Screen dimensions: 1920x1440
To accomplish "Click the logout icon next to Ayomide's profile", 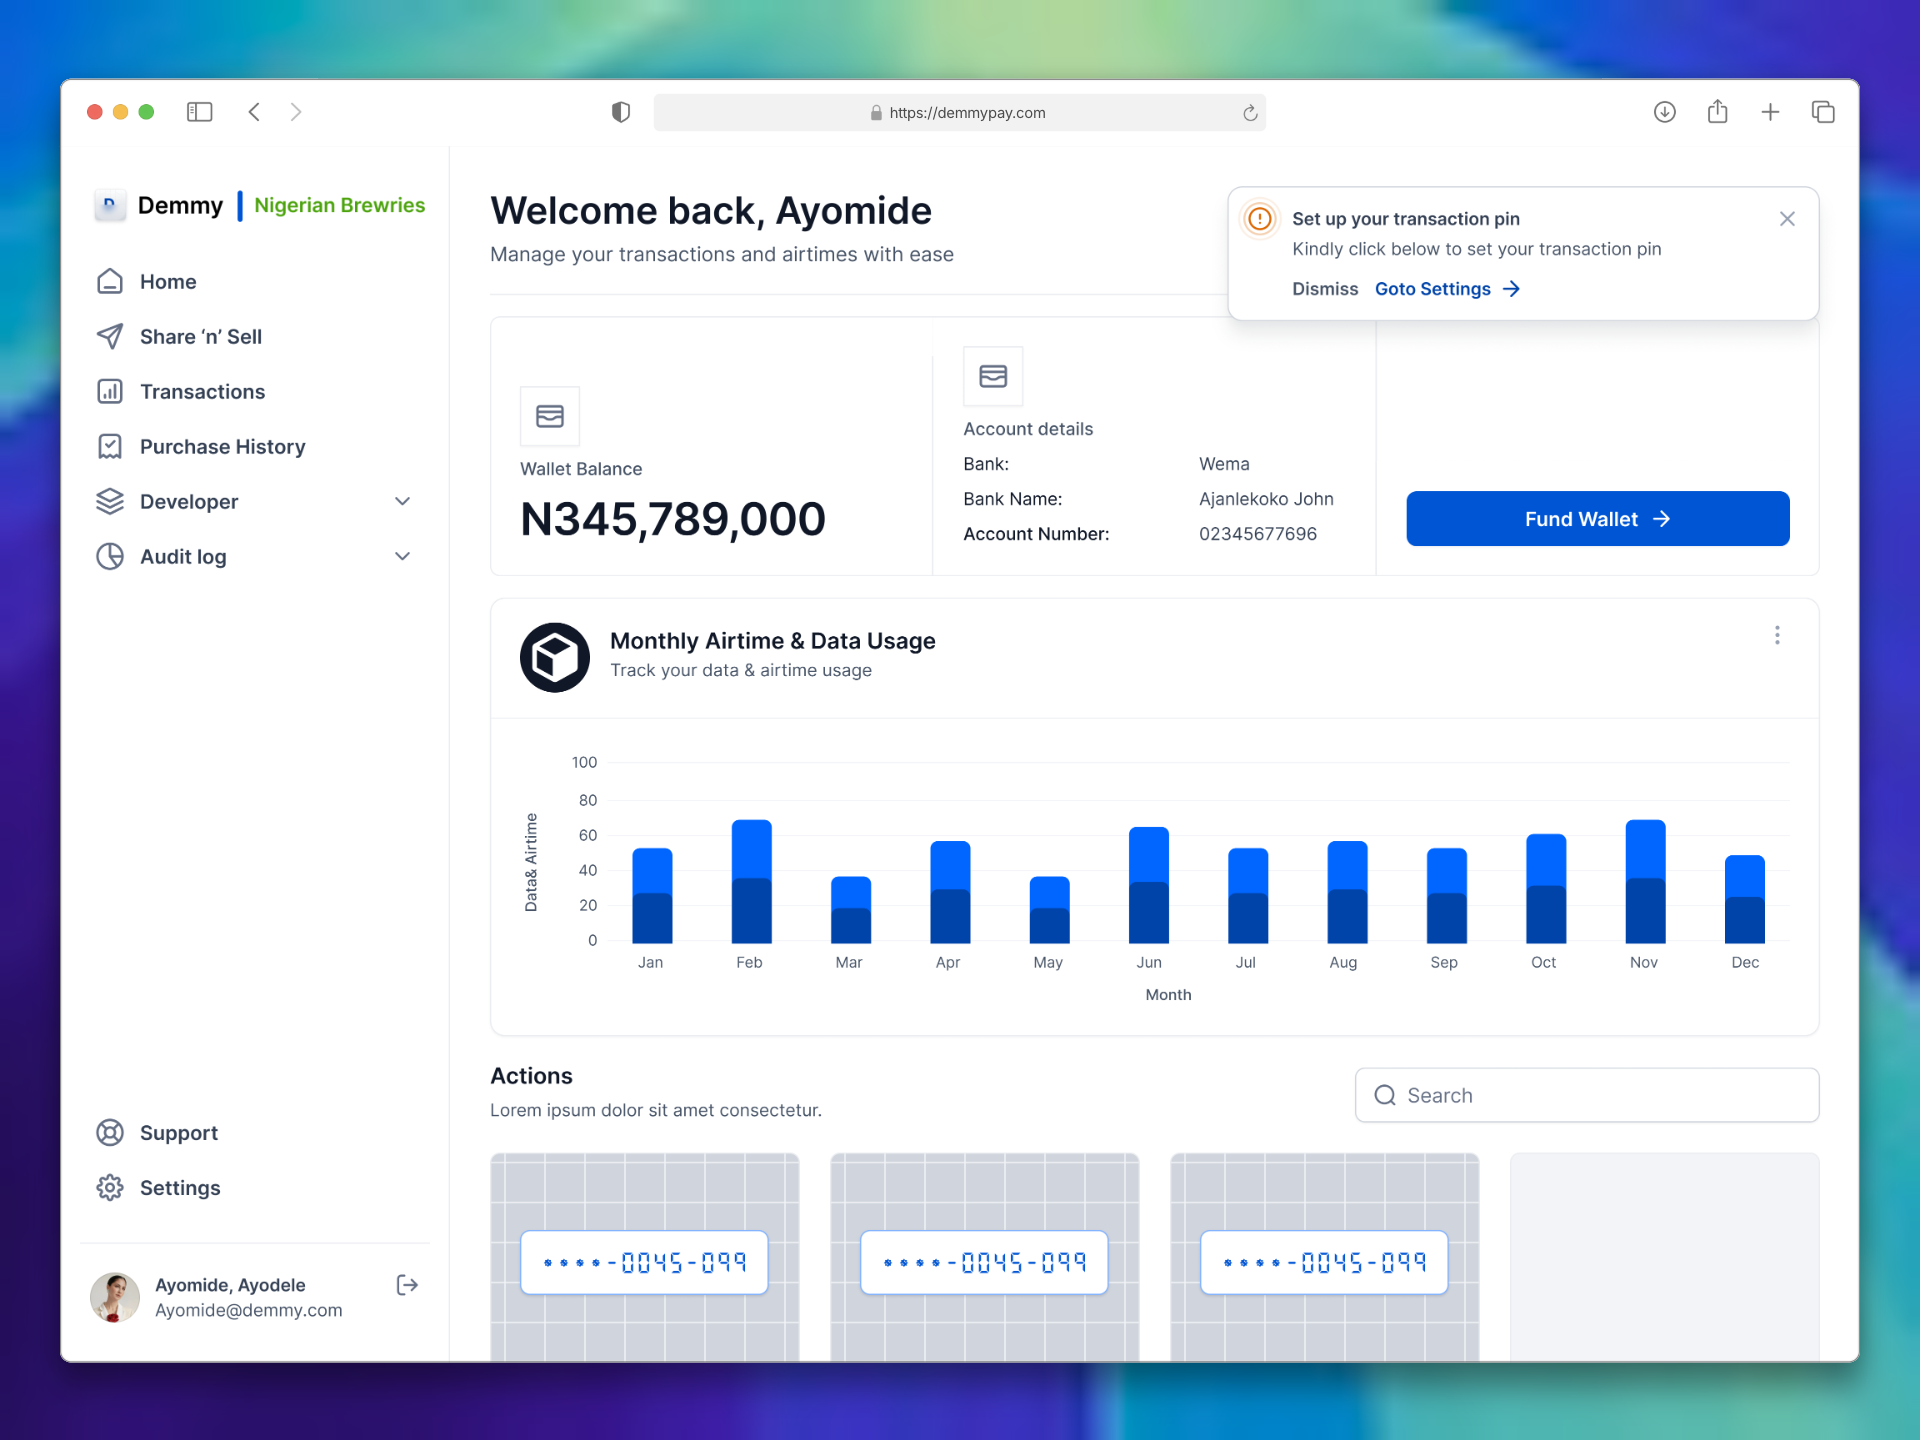I will point(406,1284).
